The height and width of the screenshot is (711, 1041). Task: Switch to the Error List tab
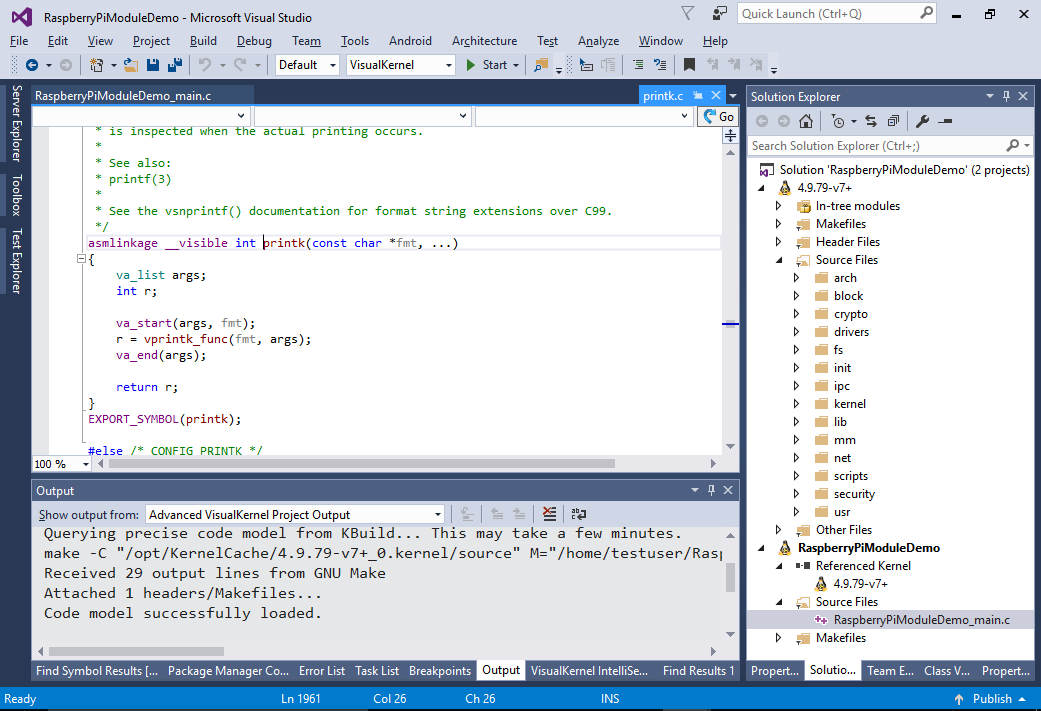[x=322, y=671]
